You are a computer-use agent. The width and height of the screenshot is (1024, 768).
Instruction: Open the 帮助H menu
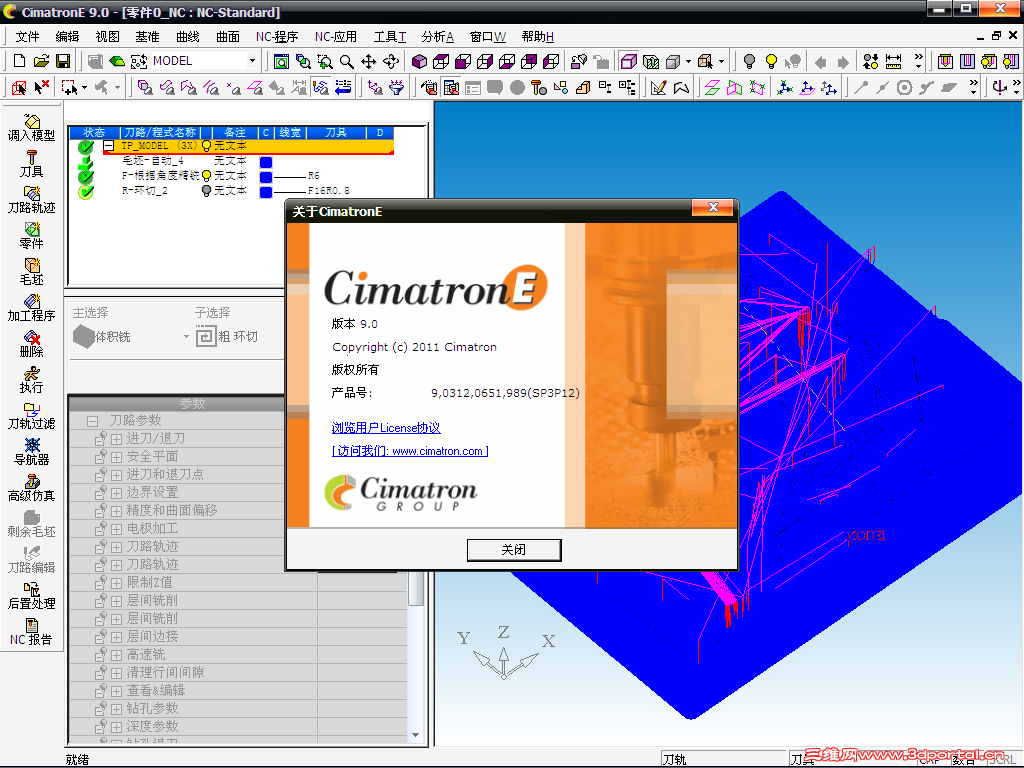click(x=537, y=37)
